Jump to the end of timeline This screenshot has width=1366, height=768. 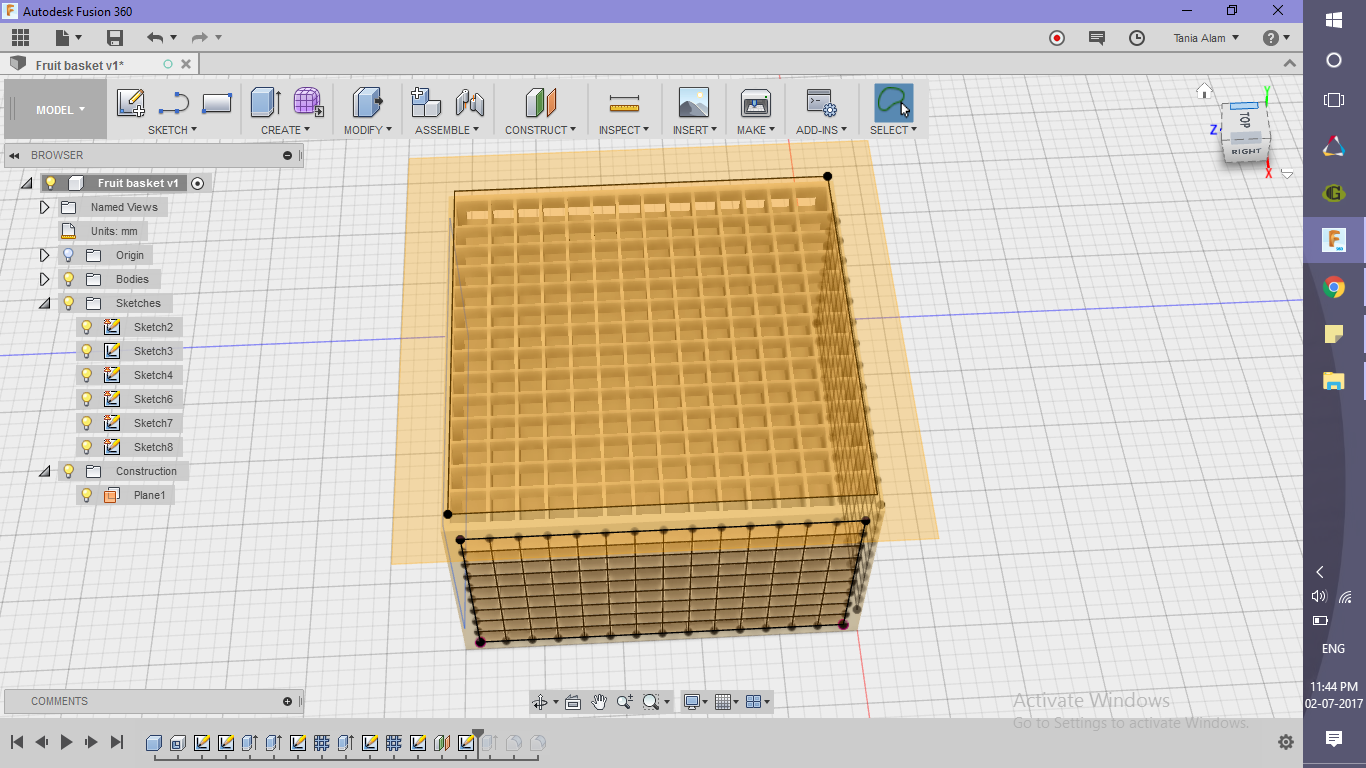click(x=117, y=742)
